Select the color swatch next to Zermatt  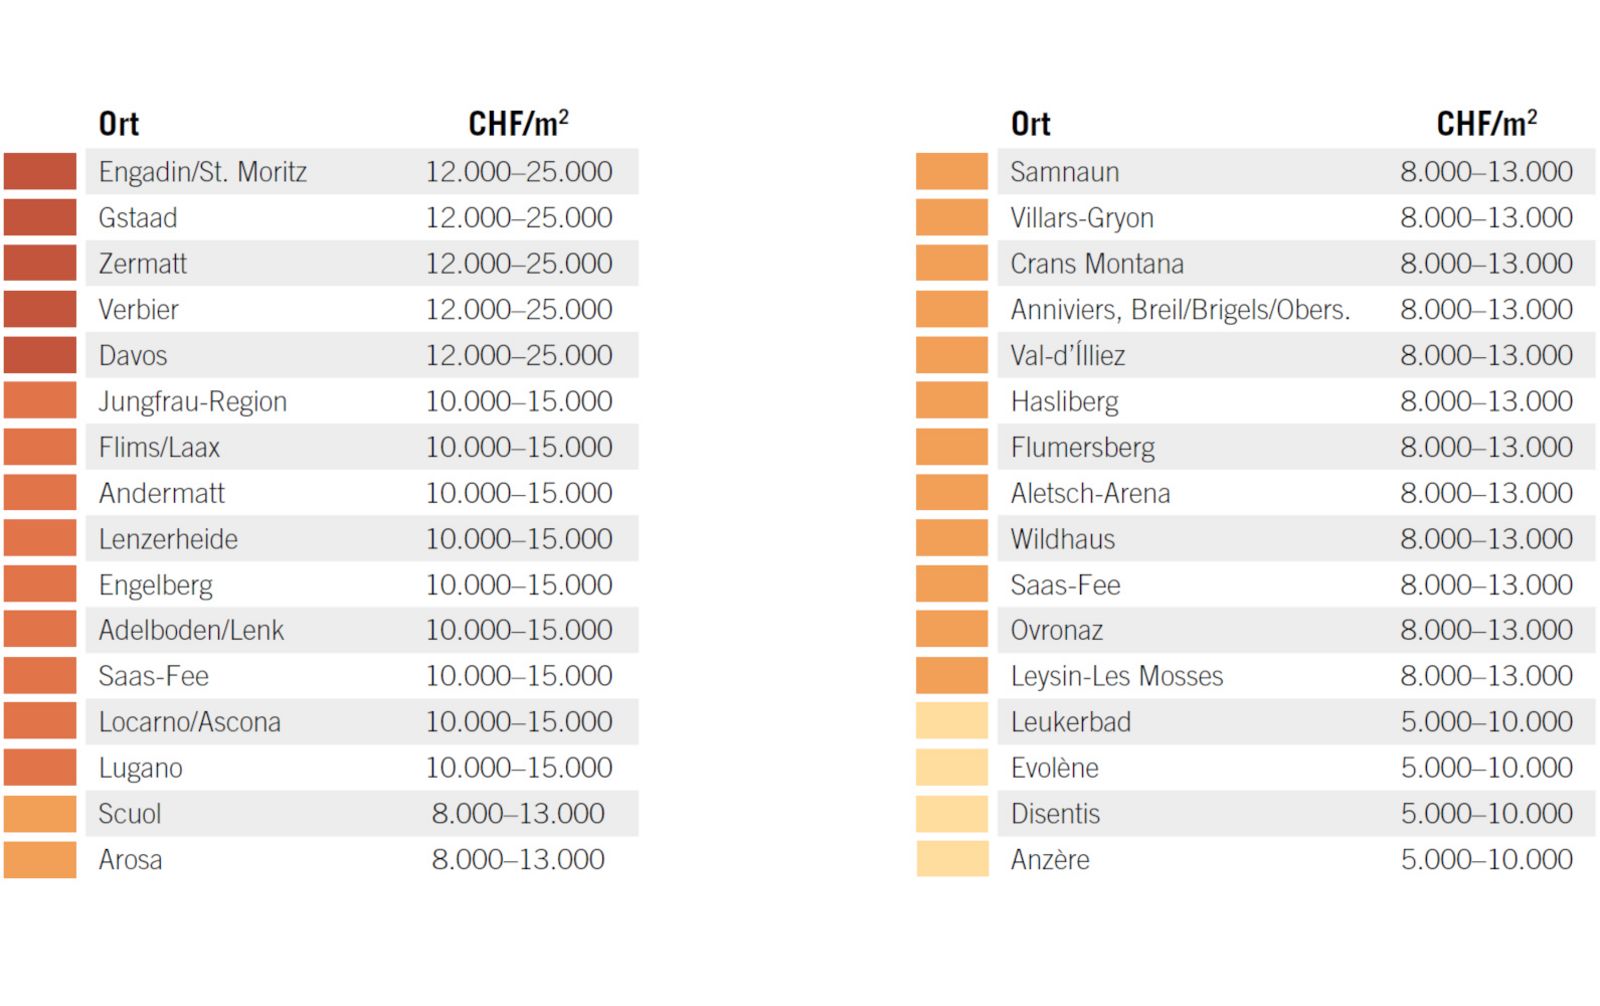coord(40,264)
